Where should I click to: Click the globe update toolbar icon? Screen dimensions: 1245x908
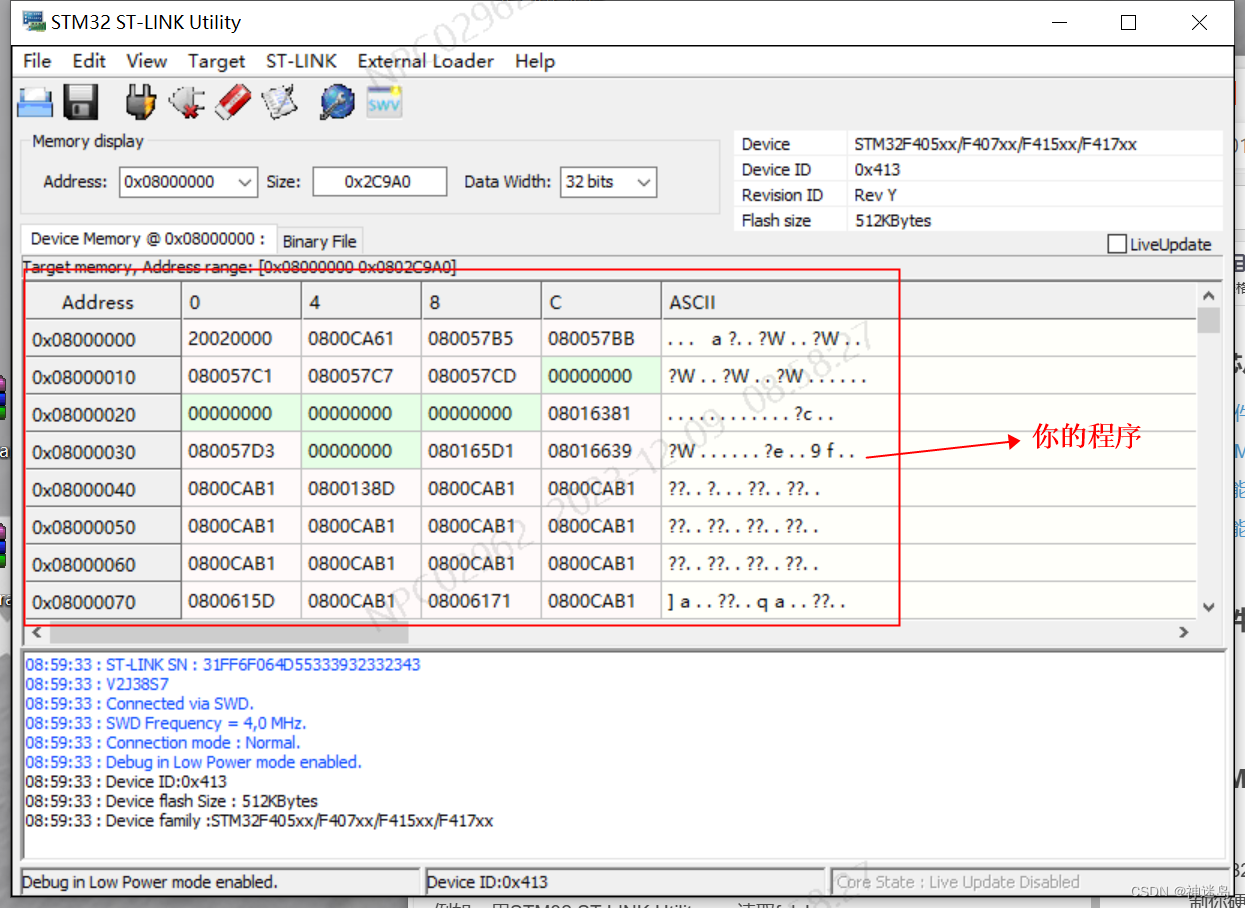tap(337, 102)
